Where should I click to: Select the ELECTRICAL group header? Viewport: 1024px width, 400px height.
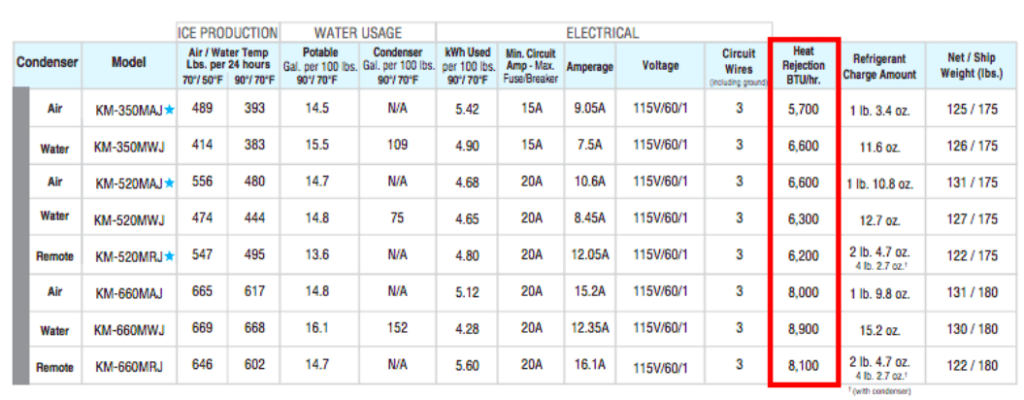pos(602,32)
